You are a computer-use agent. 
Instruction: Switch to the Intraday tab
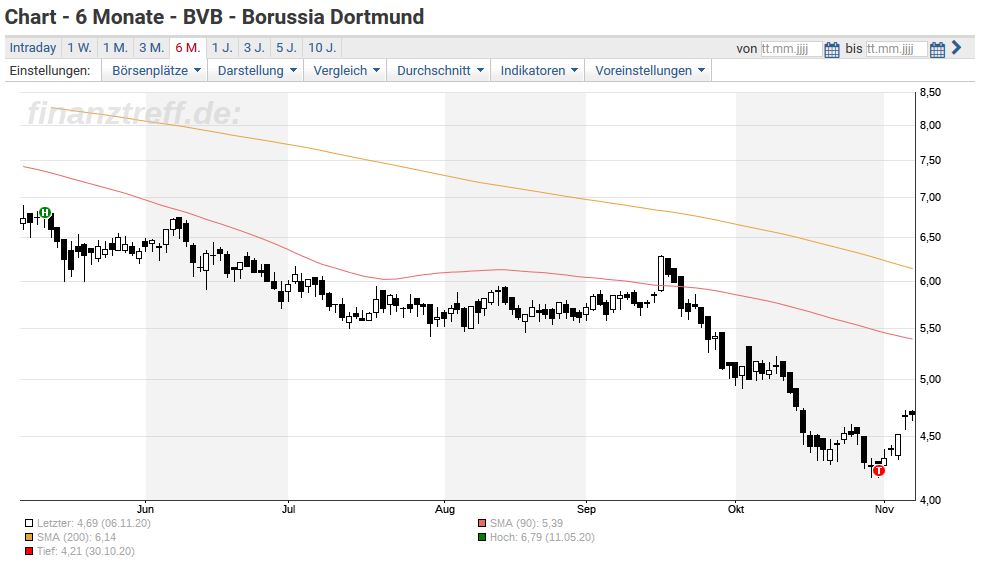[33, 48]
